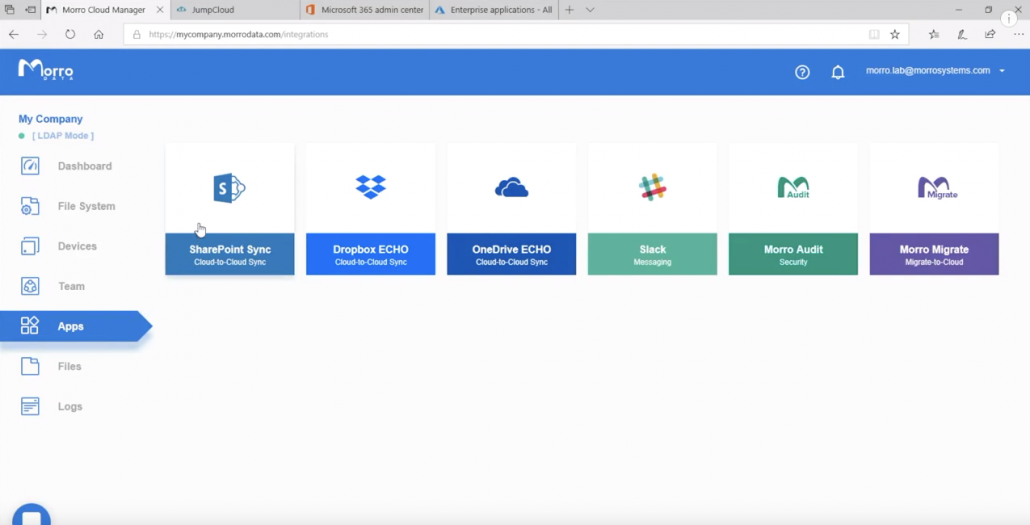Switch to Microsoft 365 admin center tab
Viewport: 1030px width, 525px height.
tap(365, 10)
